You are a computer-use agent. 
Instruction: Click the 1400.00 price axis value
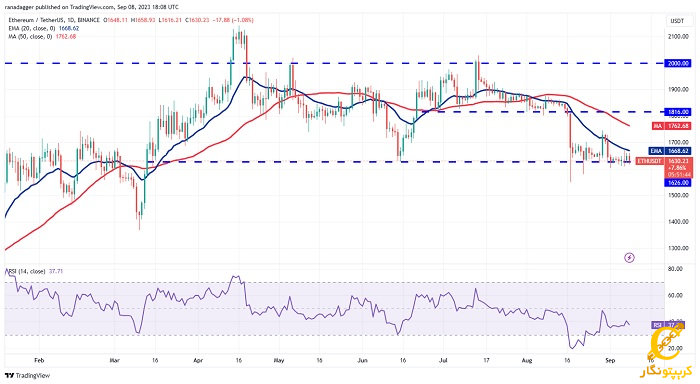tap(678, 221)
